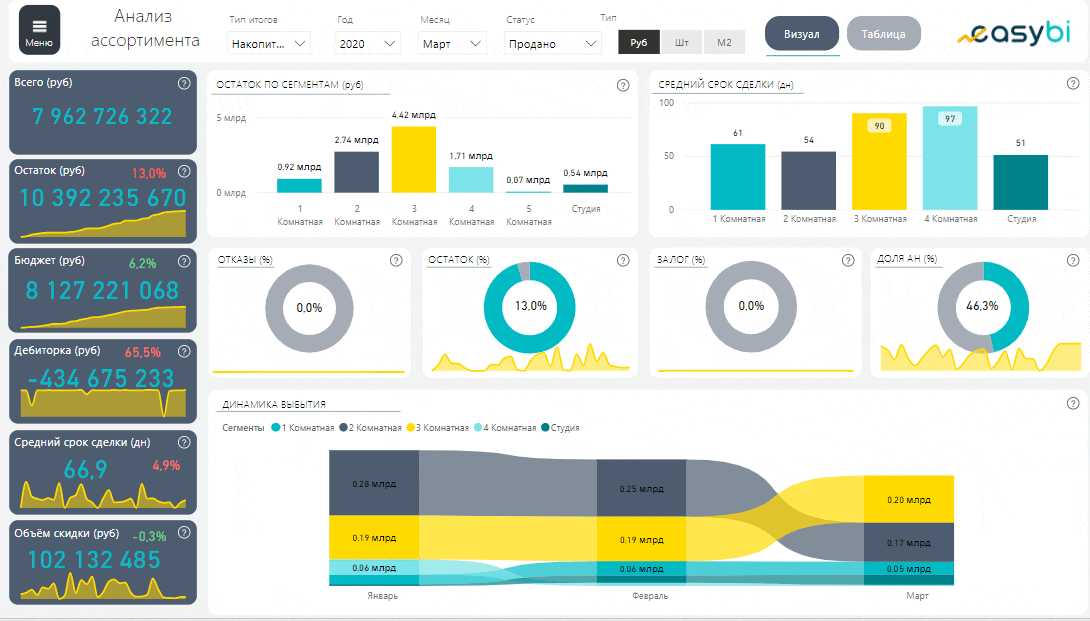Viewport: 1090px width, 621px height.
Task: Open help for Залог (%) donut
Action: 848,260
